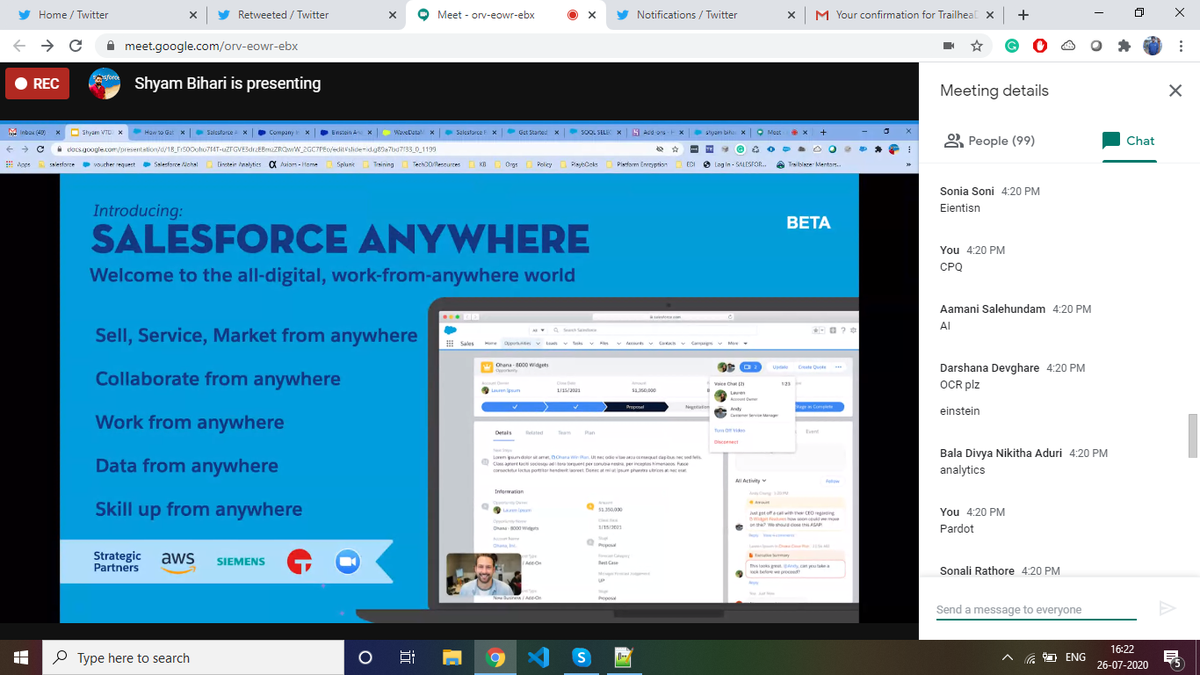
Task: Switch to the Home / Twitter tab
Action: (x=105, y=15)
